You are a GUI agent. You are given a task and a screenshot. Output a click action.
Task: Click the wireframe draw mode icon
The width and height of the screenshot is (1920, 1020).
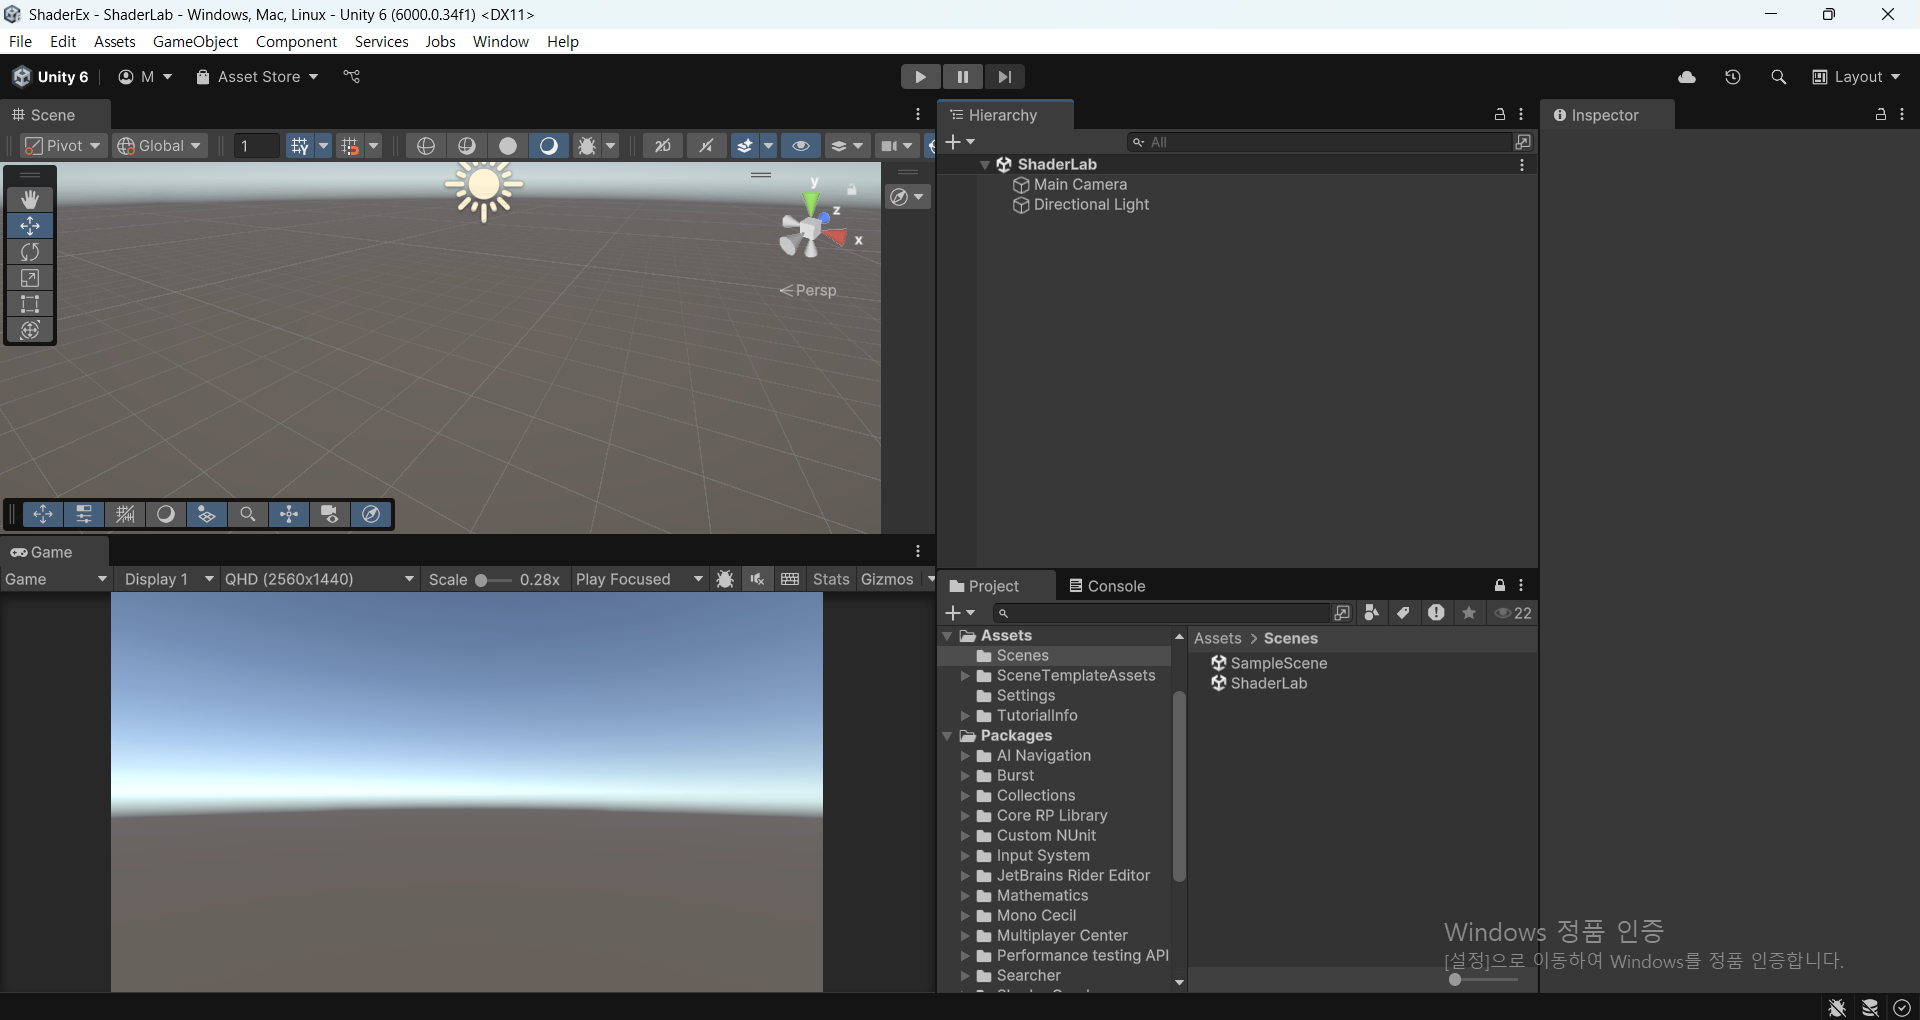(x=426, y=146)
